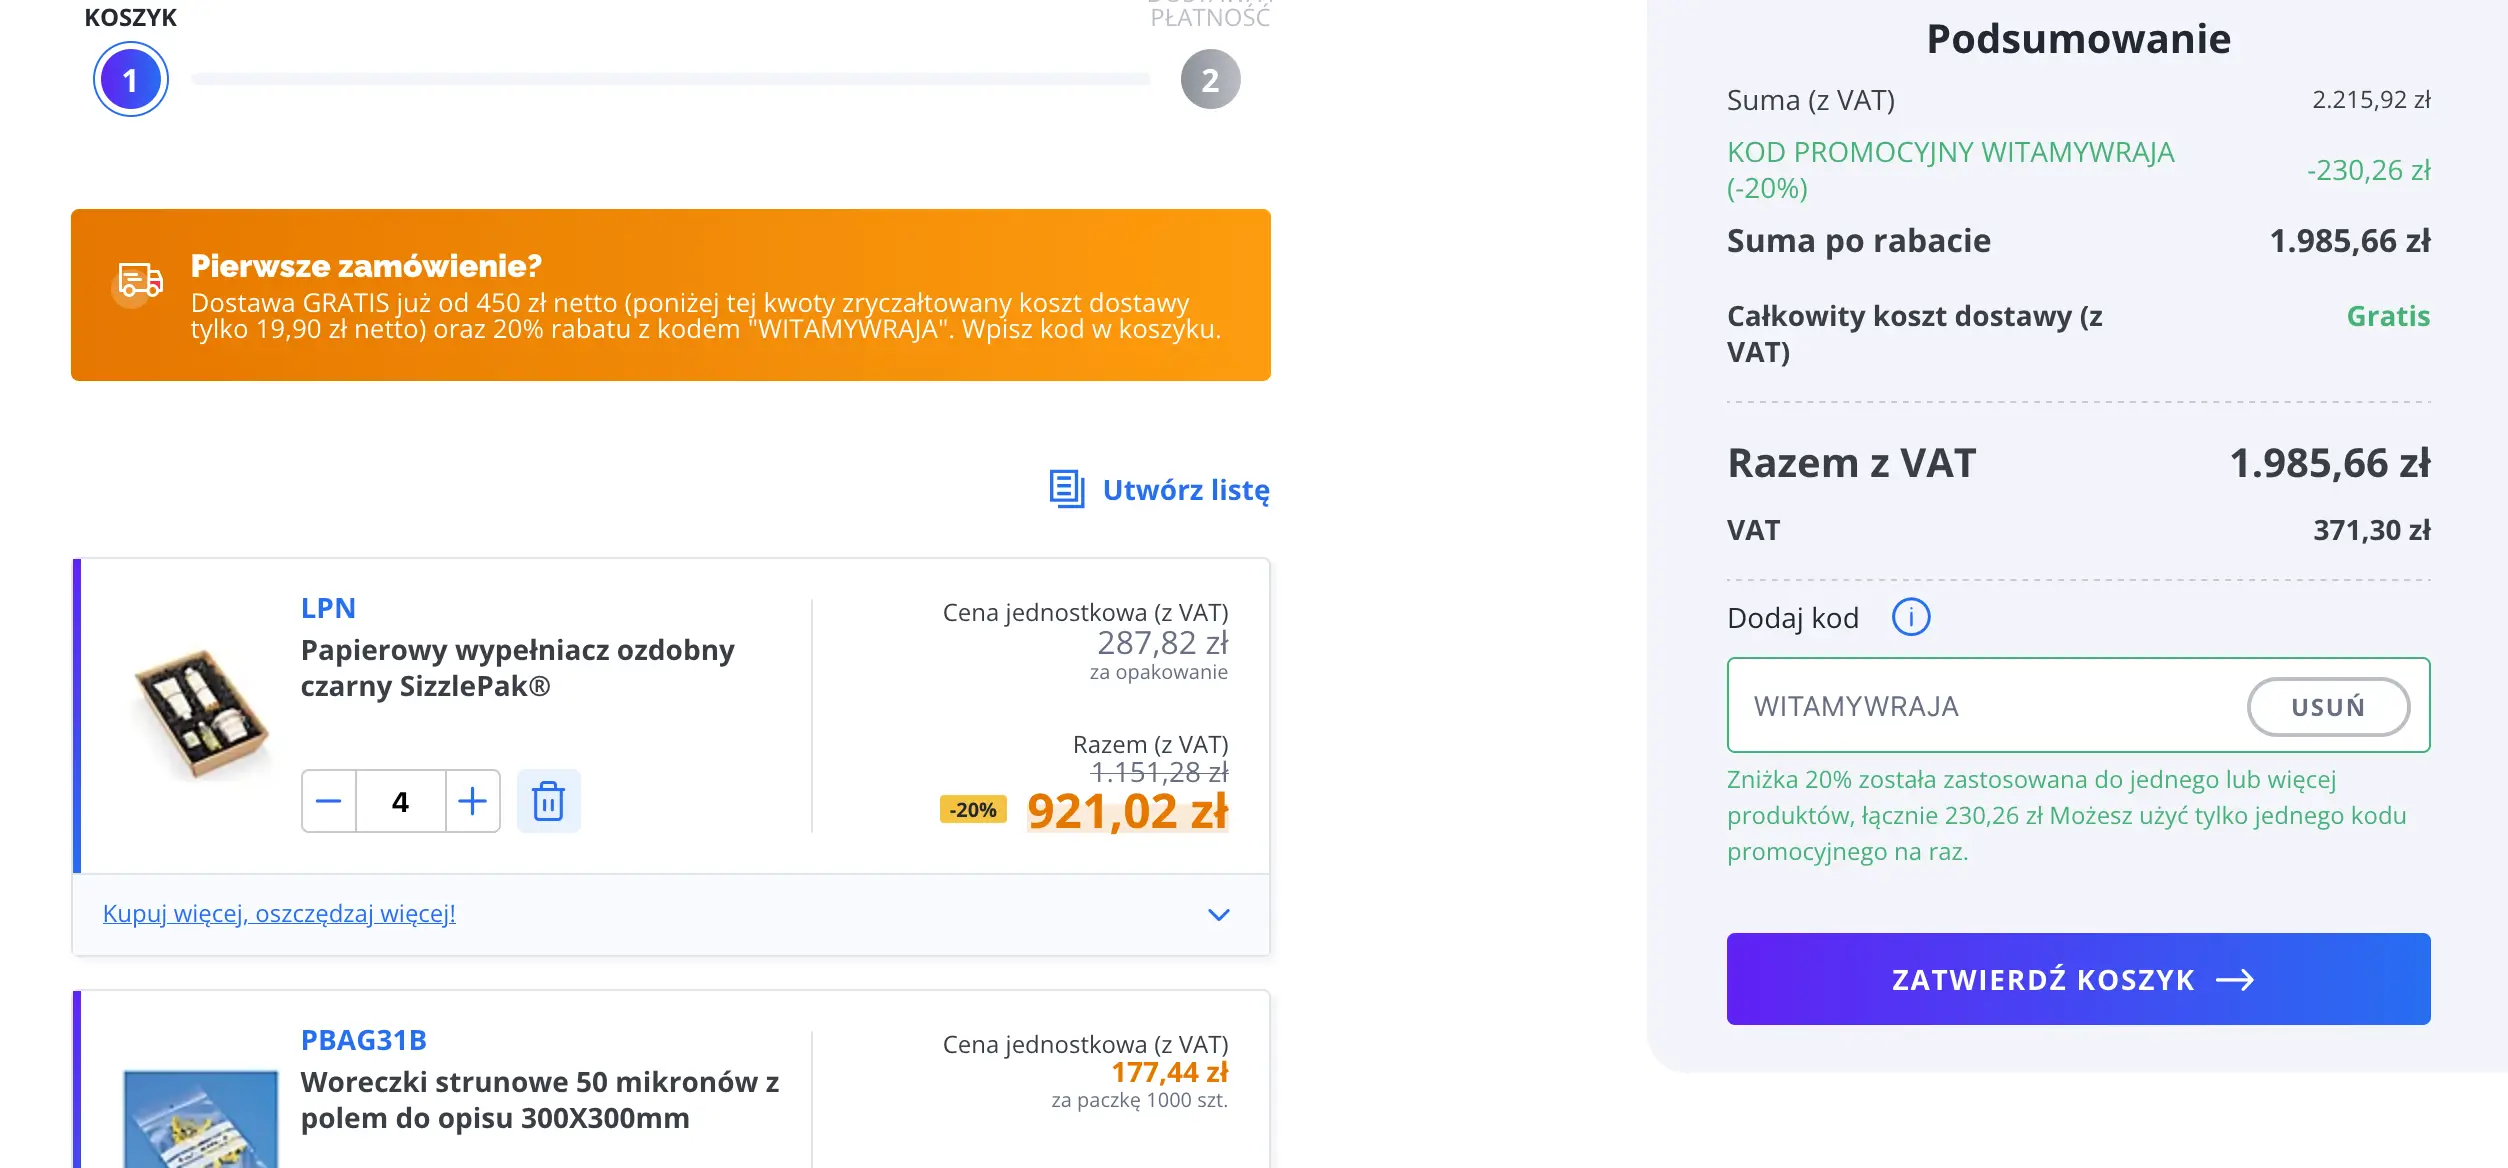Go to step 2 payment circle
This screenshot has height=1168, width=2508.
pos(1210,80)
